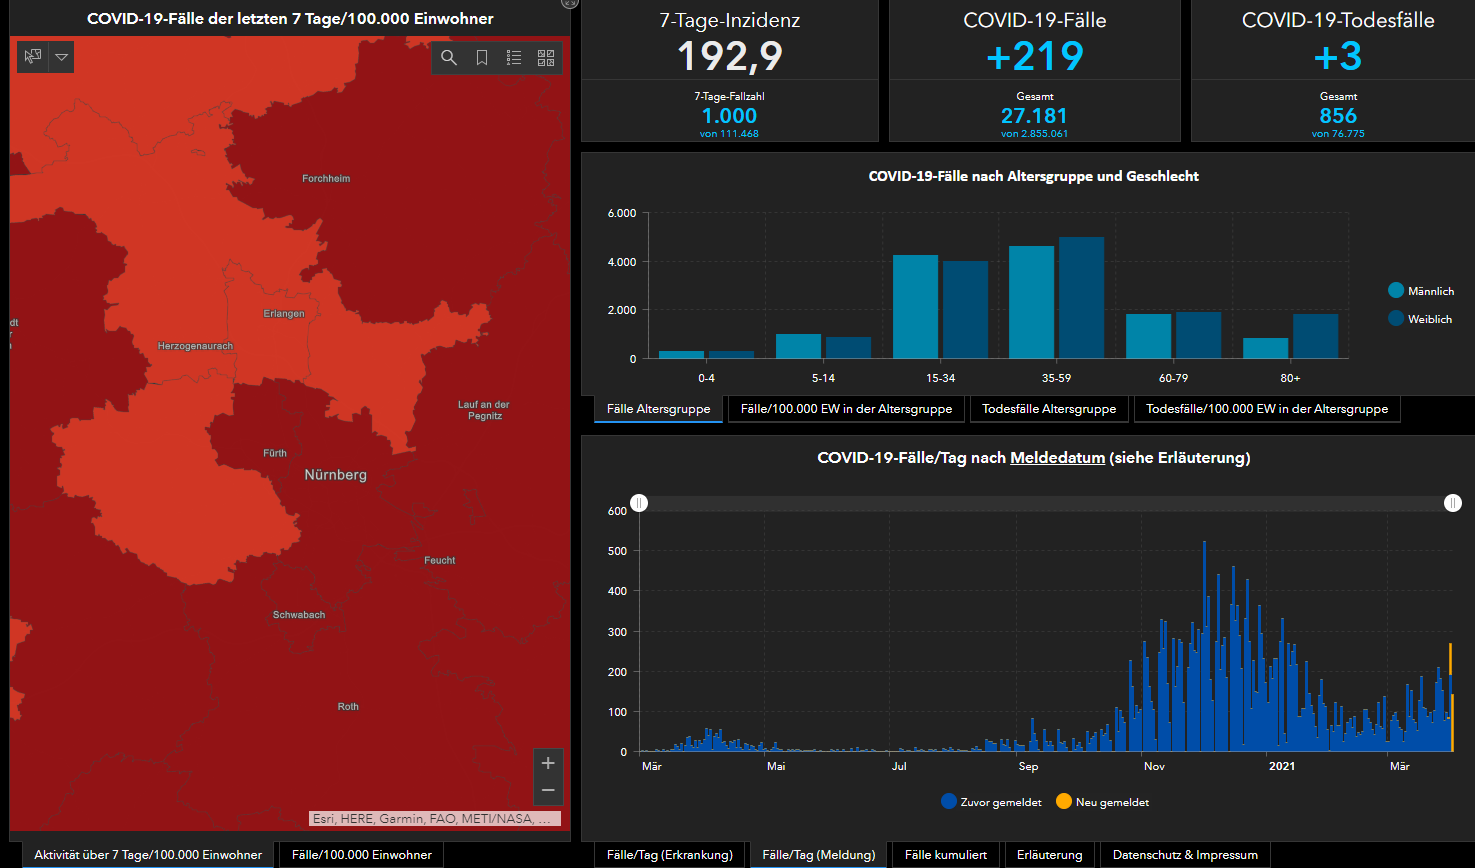The height and width of the screenshot is (868, 1475).
Task: Activate the map feature selection tool
Action: tap(33, 57)
